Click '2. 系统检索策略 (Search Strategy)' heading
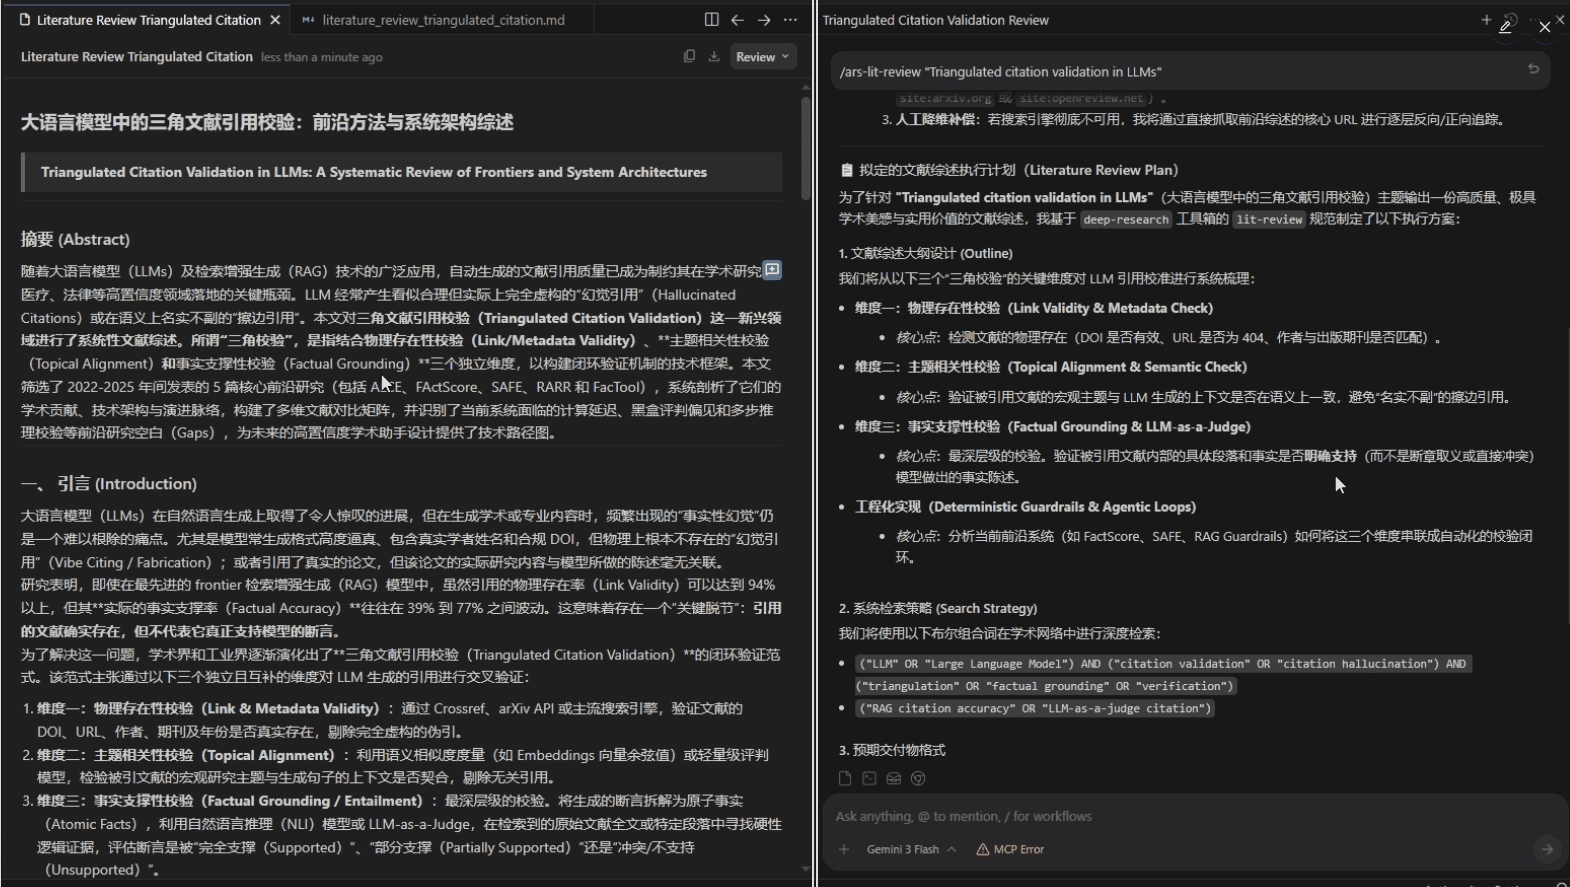1570x887 pixels. tap(937, 608)
